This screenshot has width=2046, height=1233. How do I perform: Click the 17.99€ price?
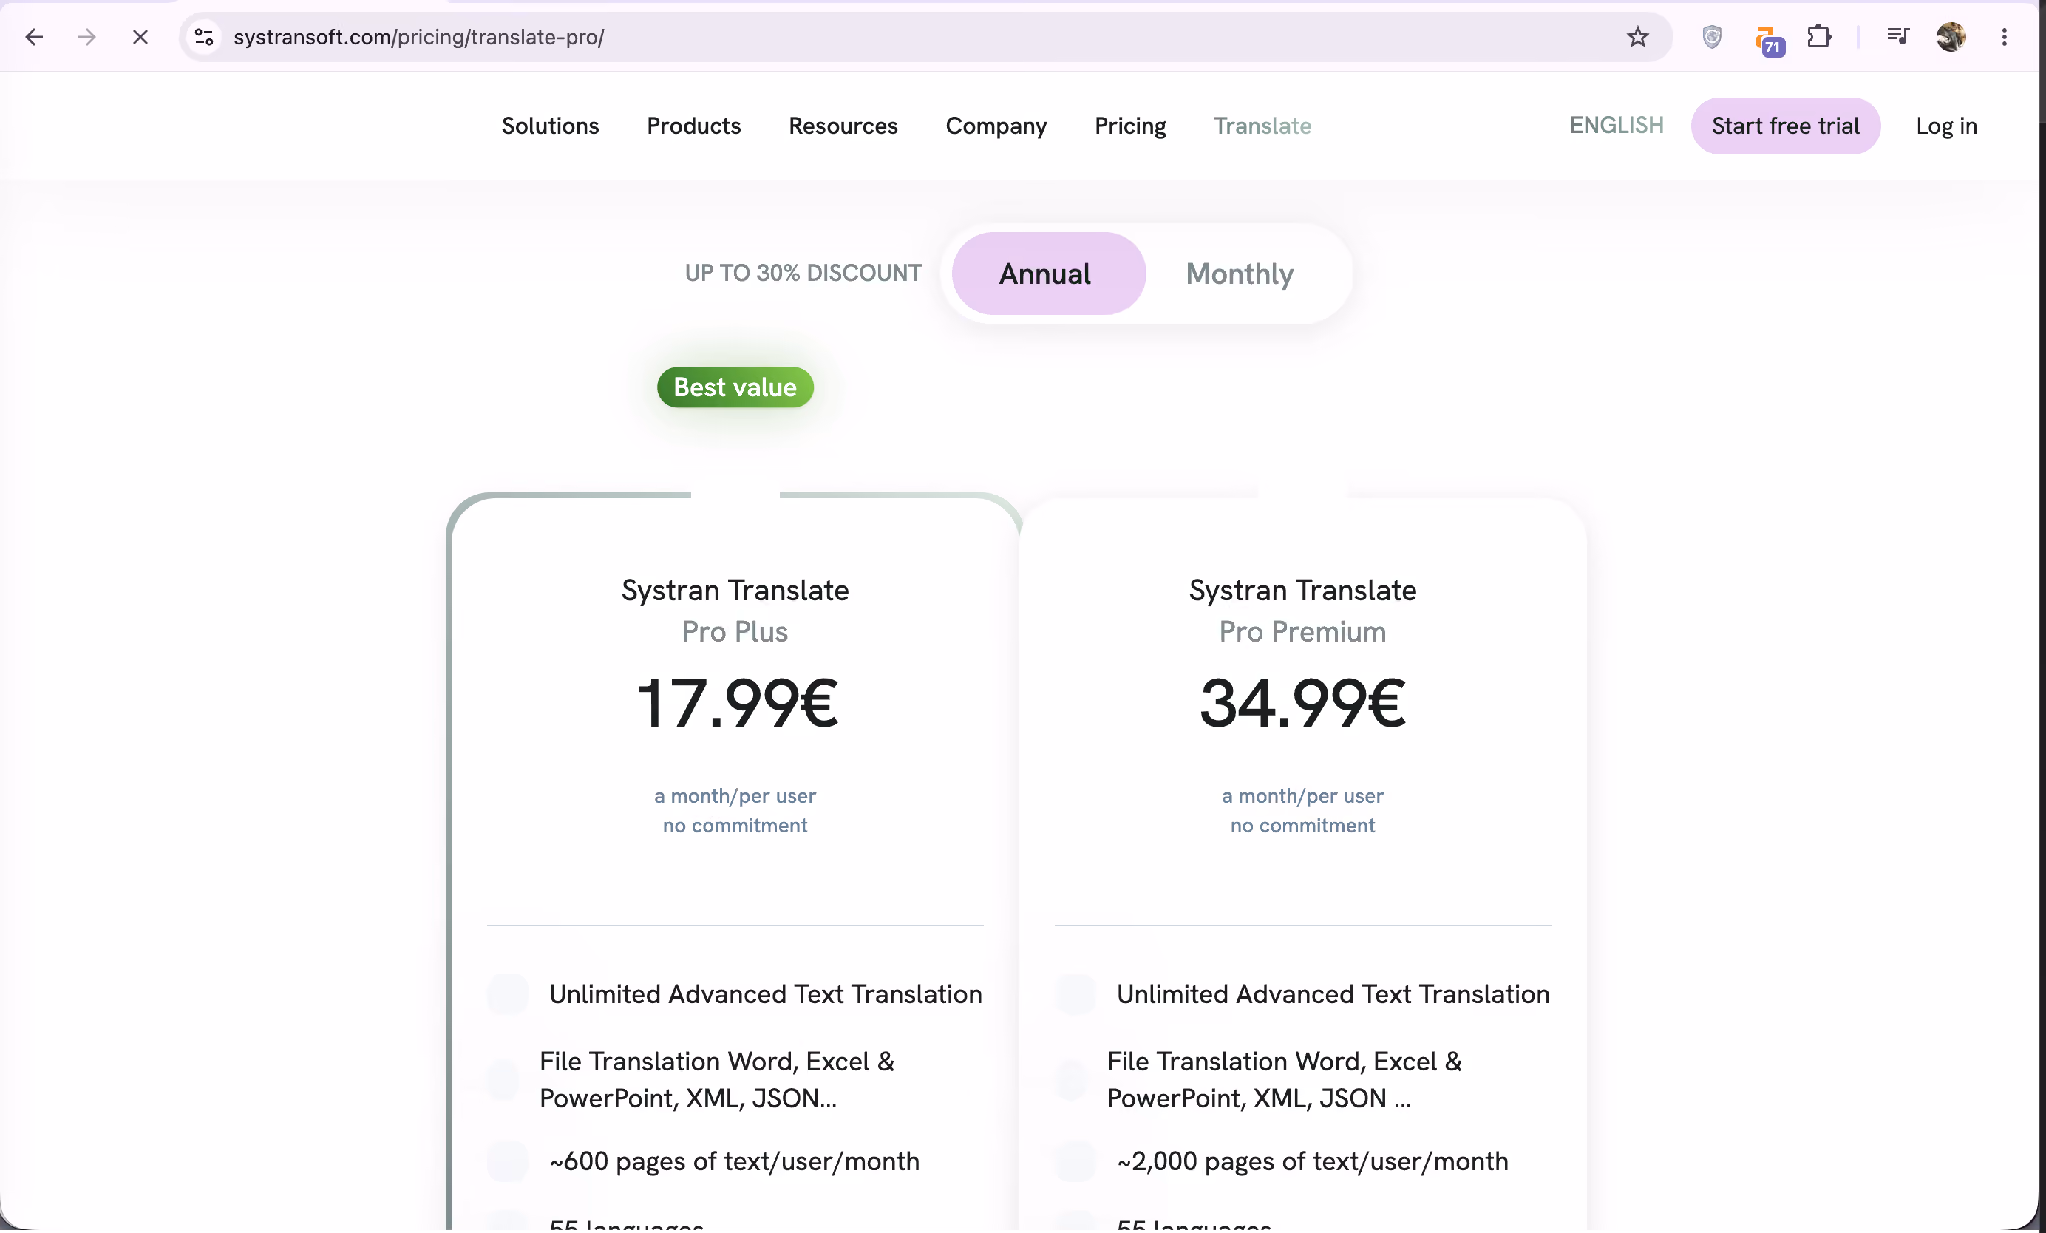pyautogui.click(x=737, y=703)
